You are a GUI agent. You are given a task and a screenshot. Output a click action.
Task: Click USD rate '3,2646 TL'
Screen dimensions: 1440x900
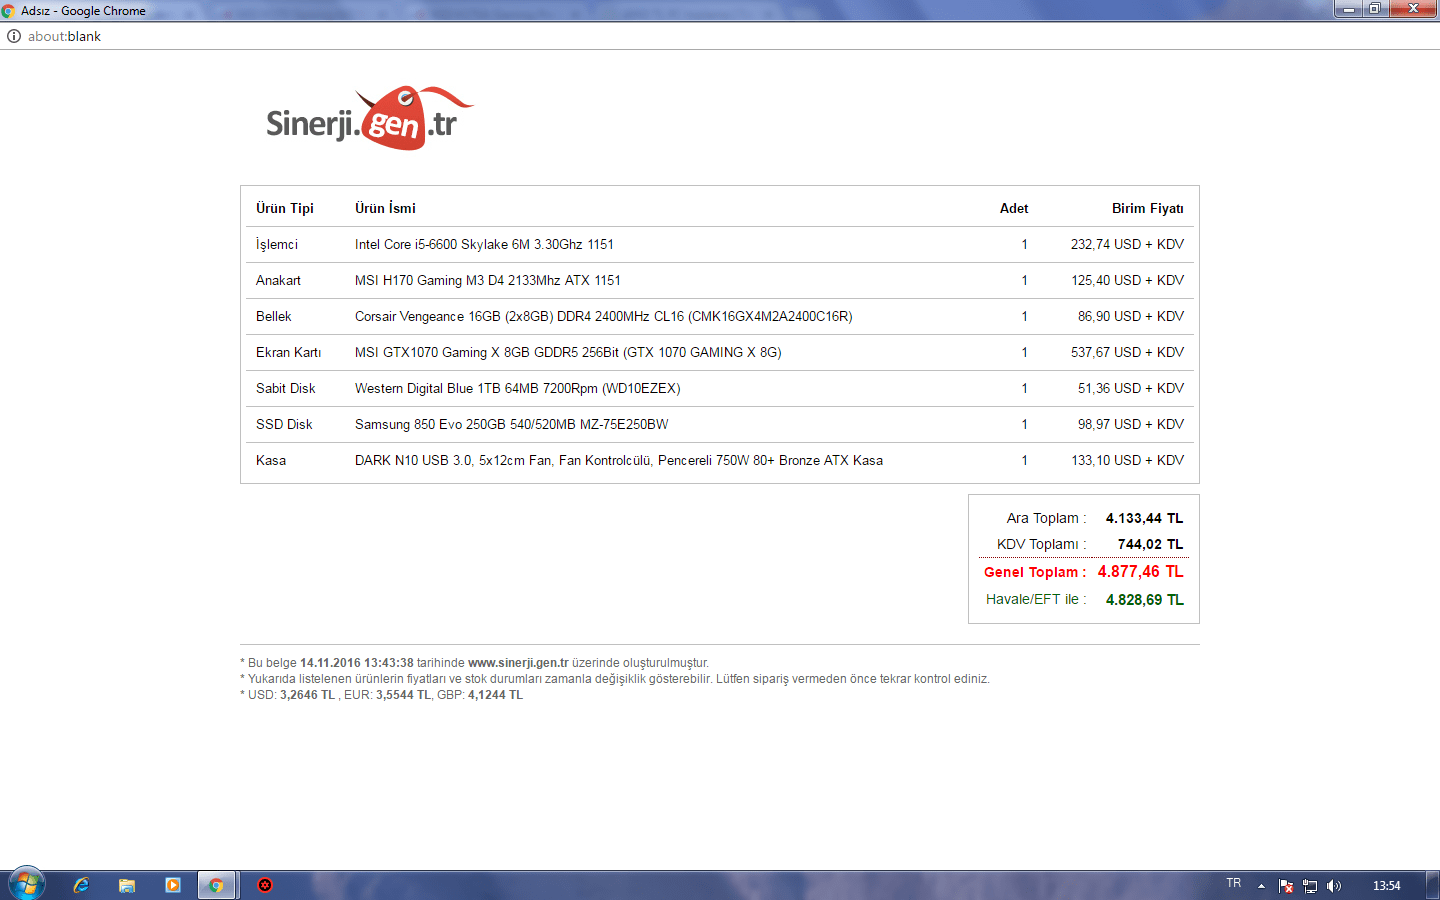click(x=307, y=695)
